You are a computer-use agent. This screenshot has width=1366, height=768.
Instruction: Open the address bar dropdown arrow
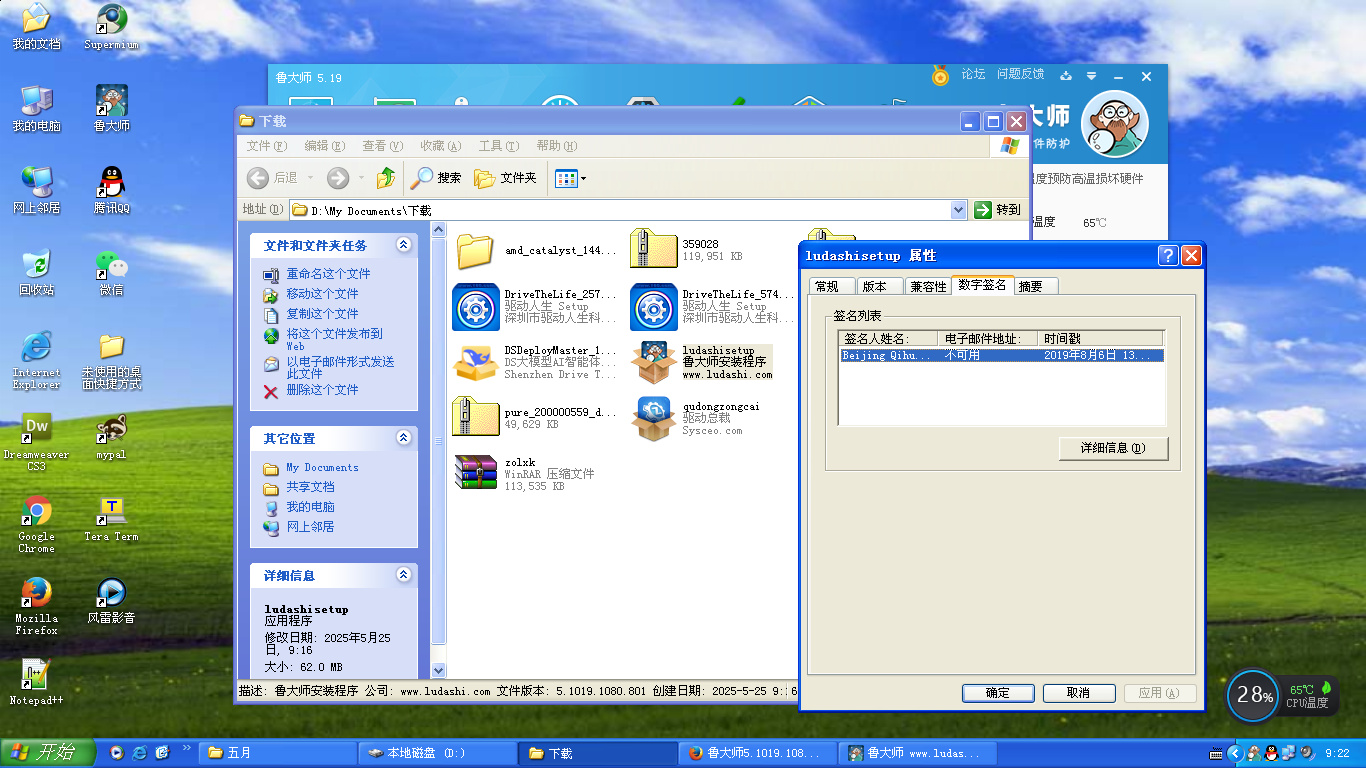(x=958, y=210)
